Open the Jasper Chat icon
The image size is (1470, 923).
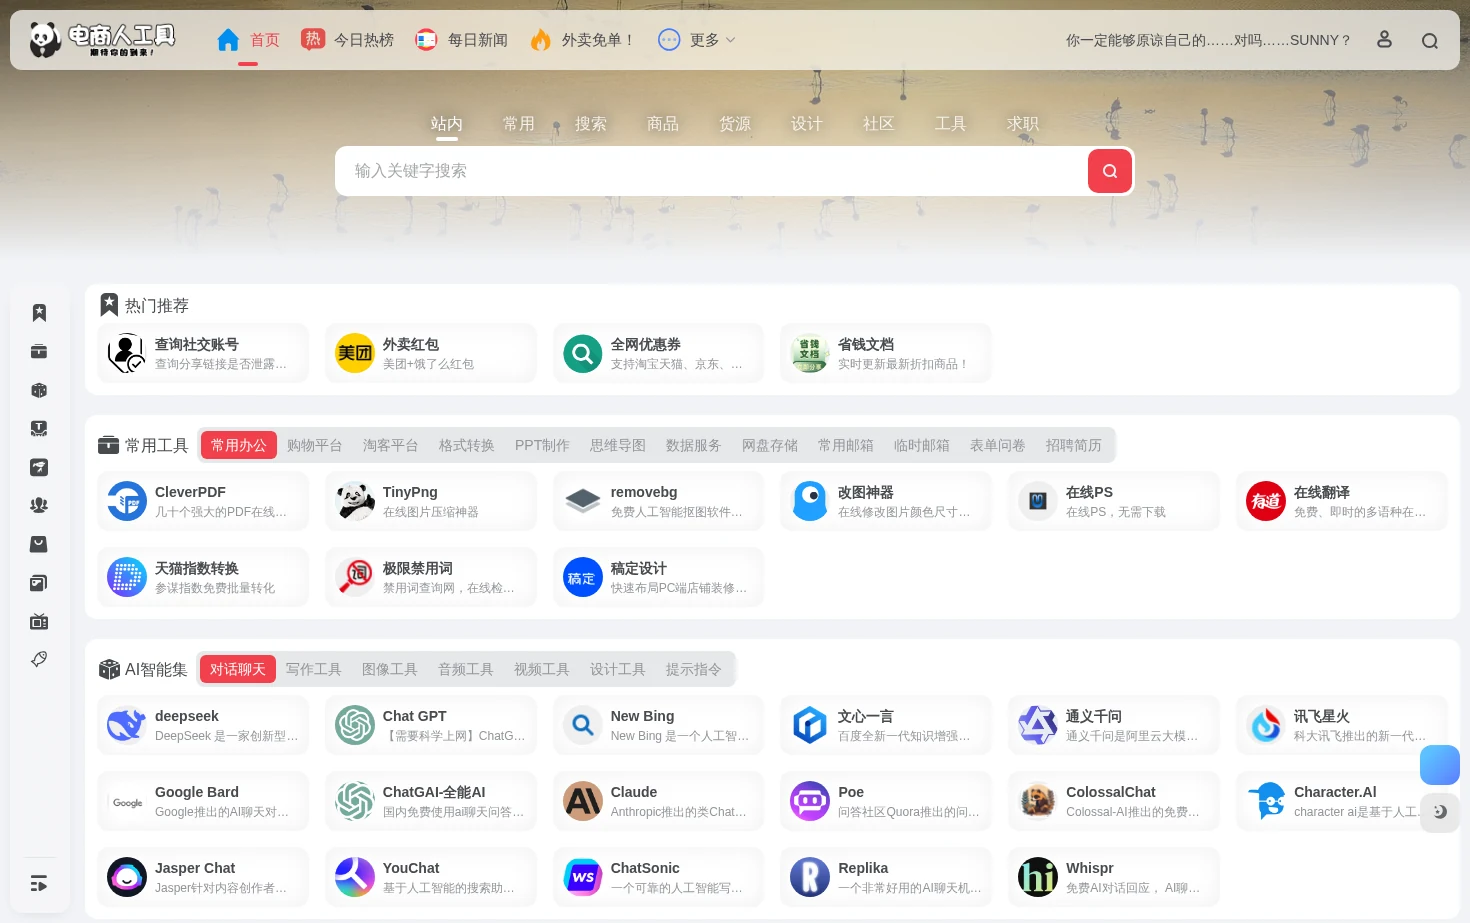[x=127, y=877]
